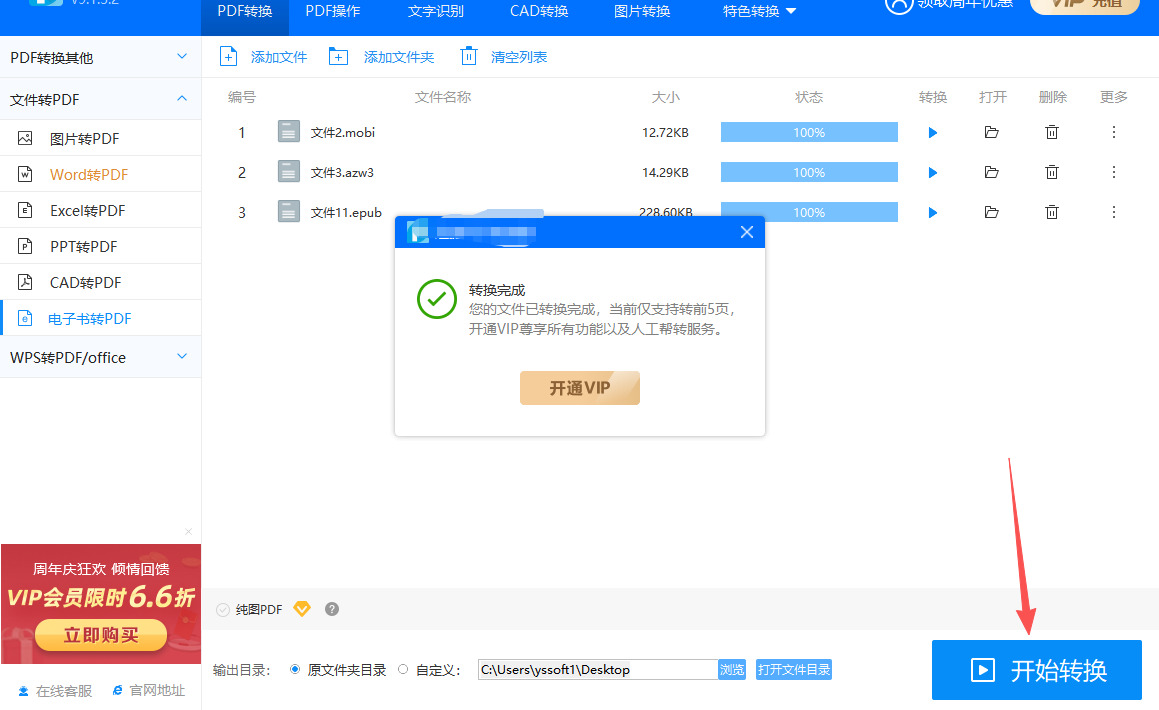The height and width of the screenshot is (710, 1159).
Task: Click the 添加文件 add file icon
Action: pyautogui.click(x=229, y=57)
